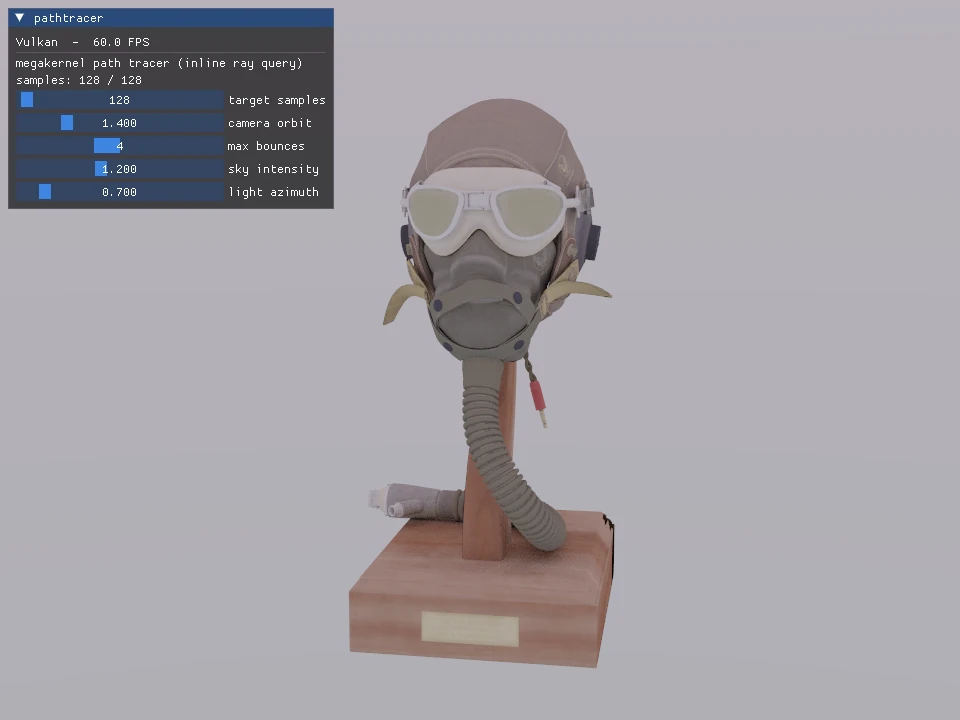This screenshot has width=960, height=720.
Task: Click the sky intensity slider
Action: 120,169
